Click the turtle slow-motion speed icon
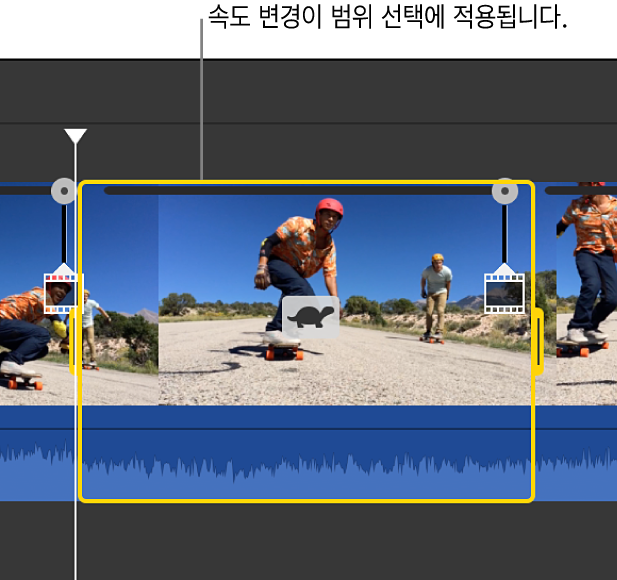617x580 pixels. click(x=311, y=317)
